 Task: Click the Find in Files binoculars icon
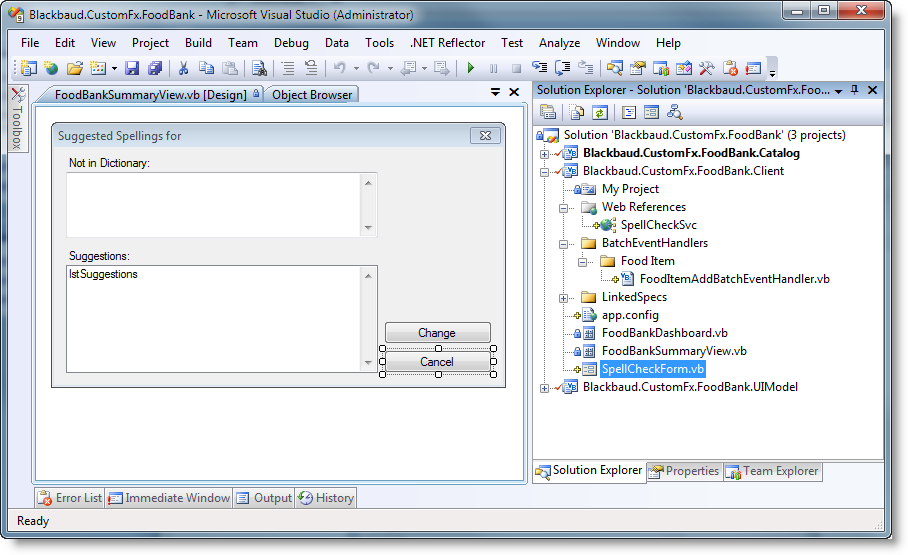point(259,68)
